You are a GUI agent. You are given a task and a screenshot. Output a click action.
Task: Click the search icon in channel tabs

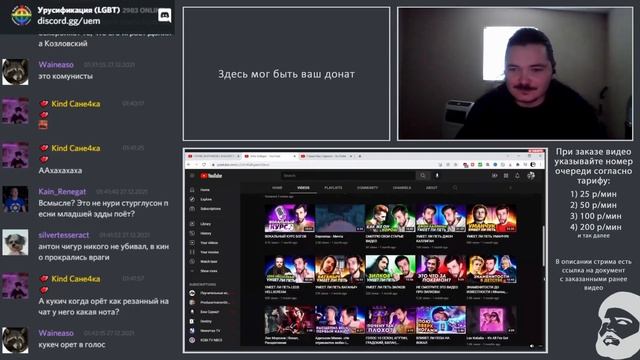[455, 188]
